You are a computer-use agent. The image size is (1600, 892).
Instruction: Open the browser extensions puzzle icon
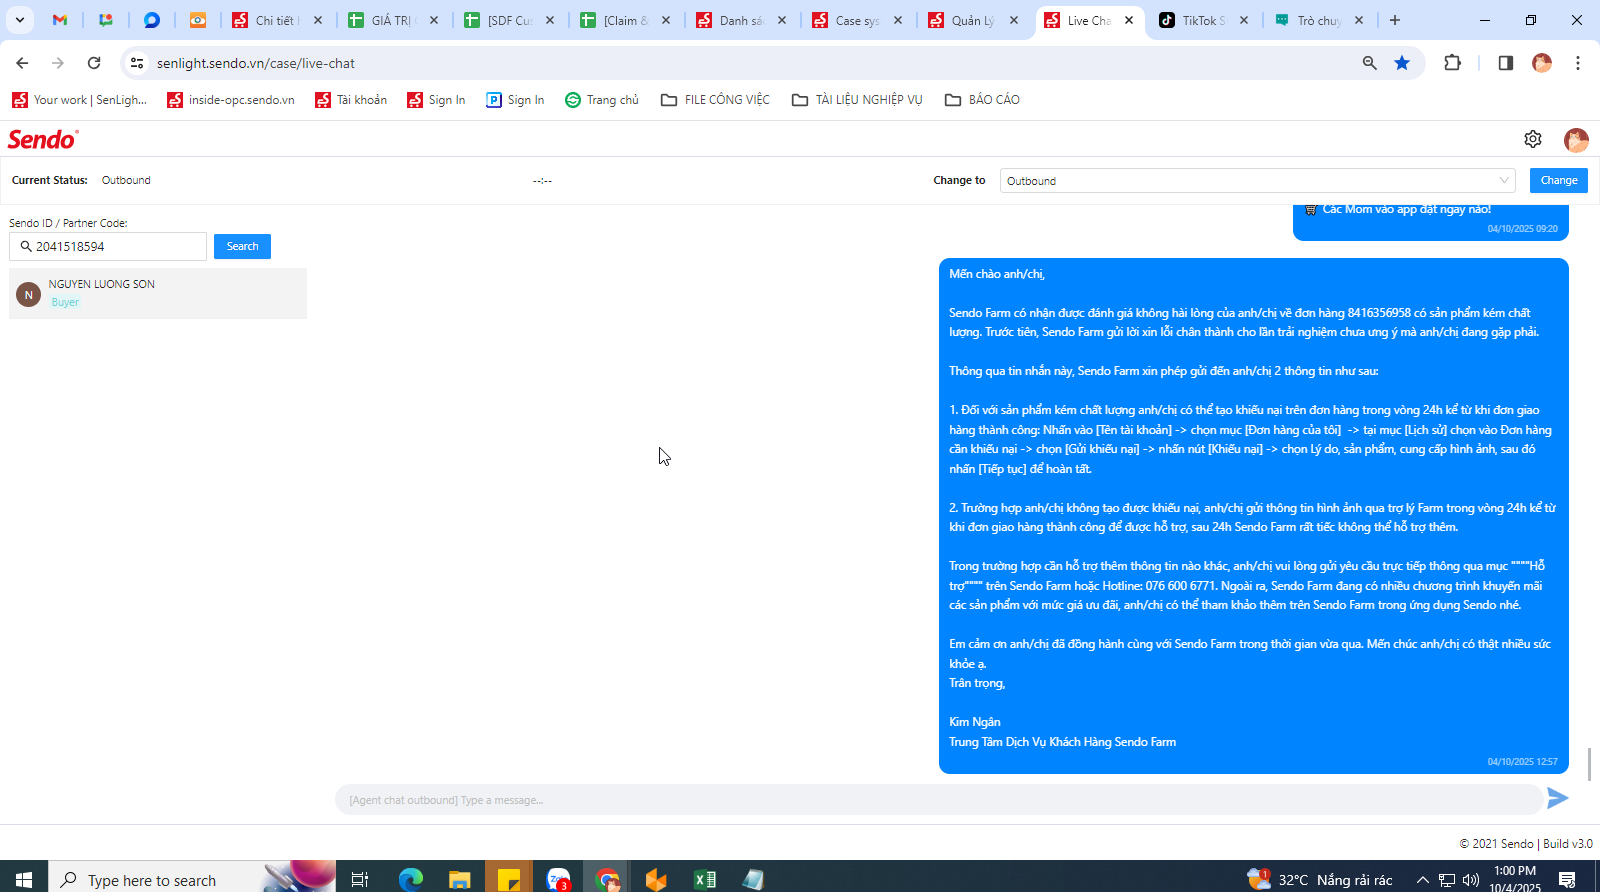pos(1453,63)
